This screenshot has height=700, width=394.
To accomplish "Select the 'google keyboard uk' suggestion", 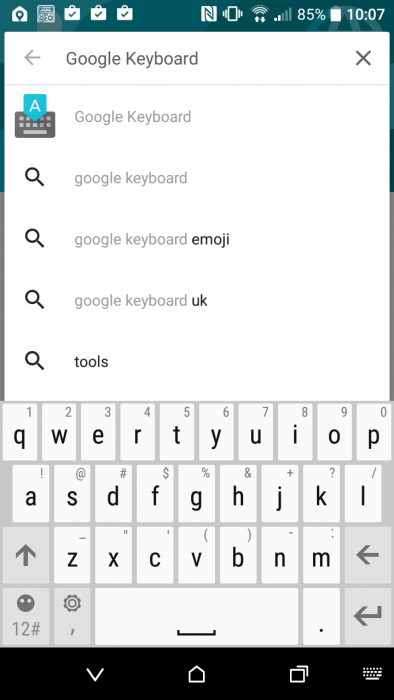I will (197, 301).
